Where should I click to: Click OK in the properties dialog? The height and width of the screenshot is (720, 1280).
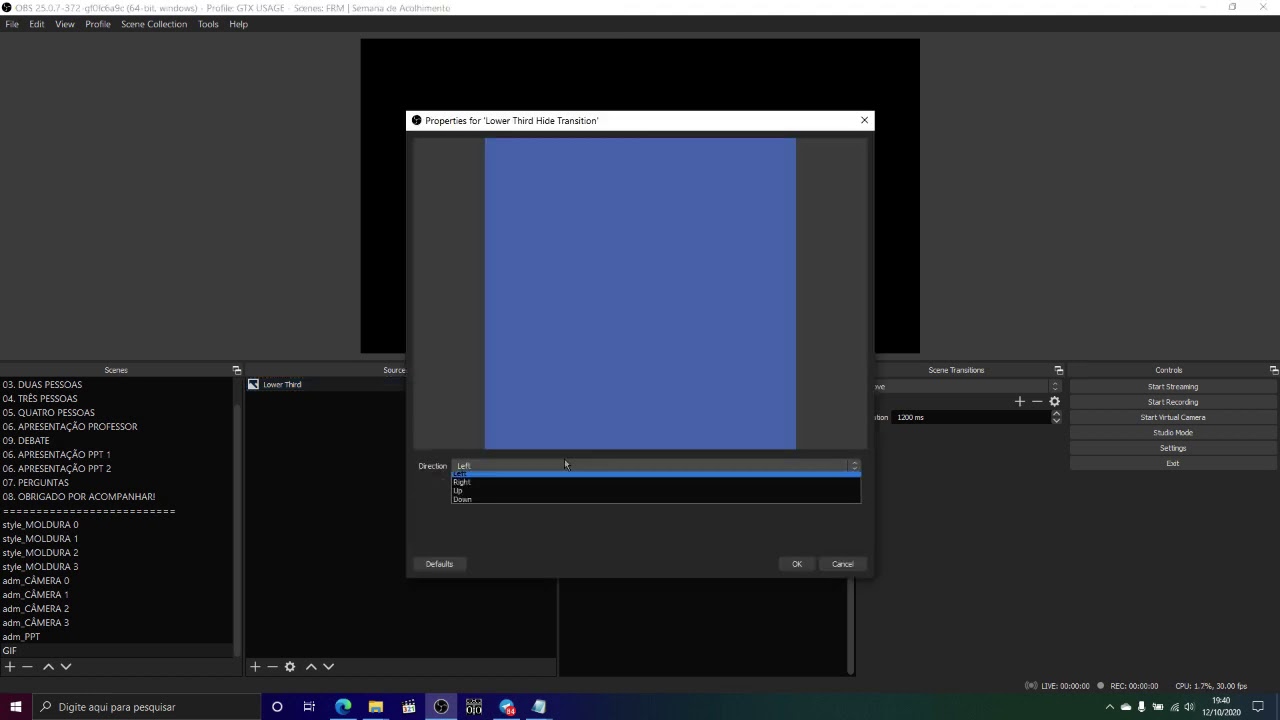click(x=797, y=564)
